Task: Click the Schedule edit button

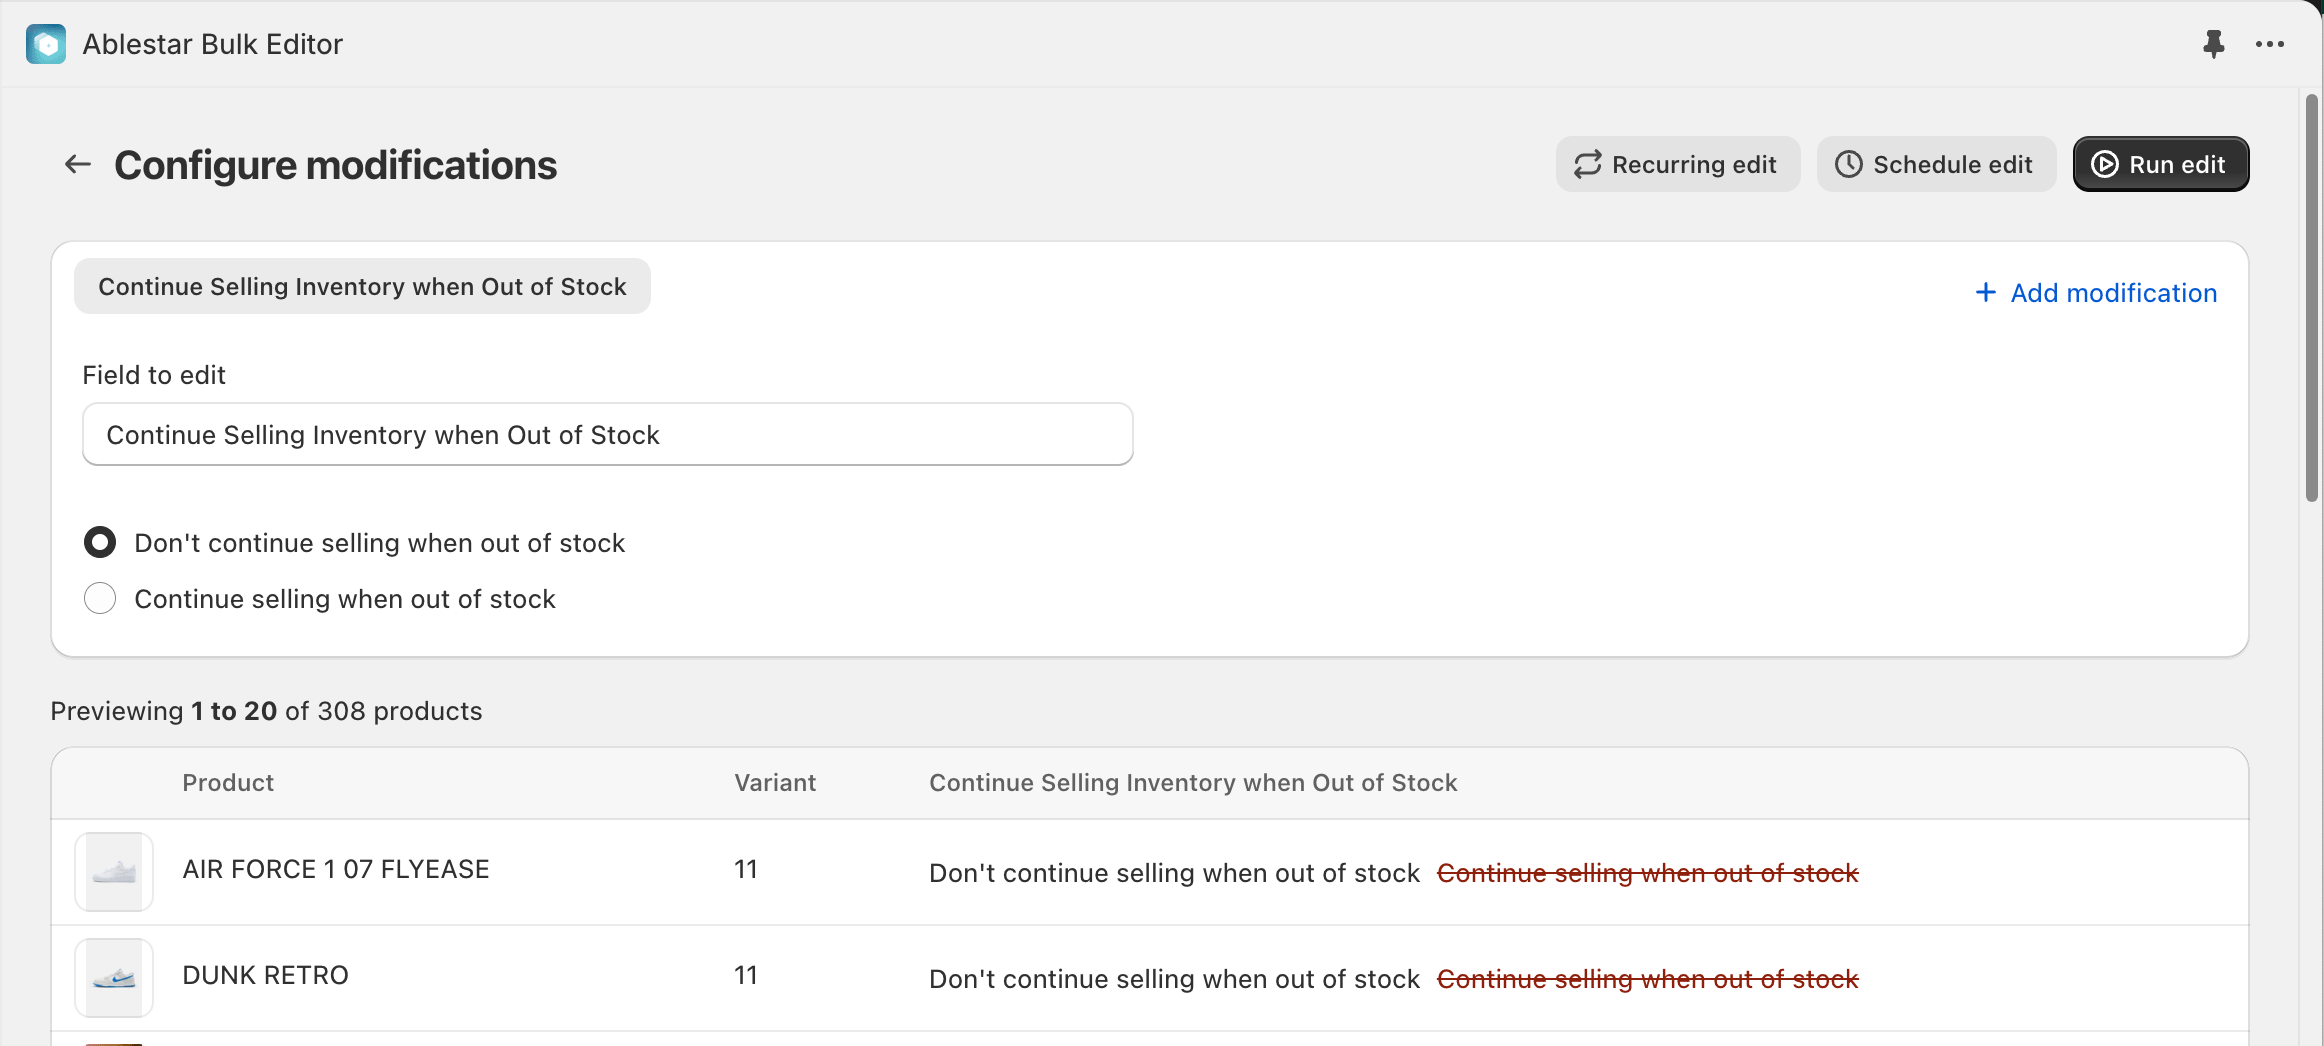Action: 1935,164
